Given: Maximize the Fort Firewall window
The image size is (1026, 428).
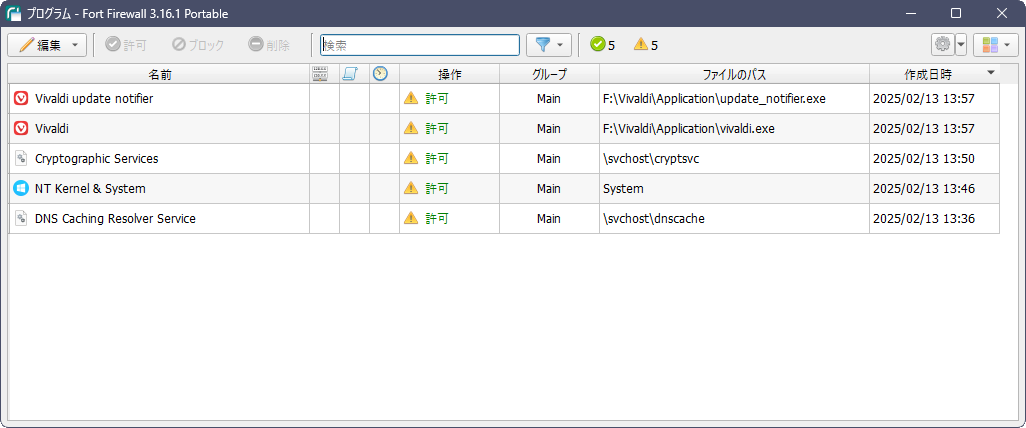Looking at the screenshot, I should (955, 13).
